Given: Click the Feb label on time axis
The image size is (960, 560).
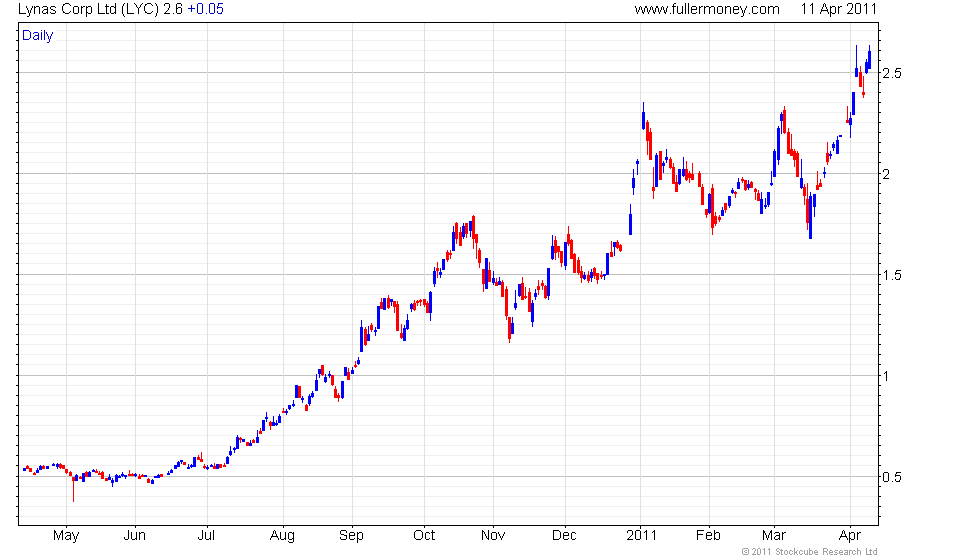Looking at the screenshot, I should click(708, 536).
